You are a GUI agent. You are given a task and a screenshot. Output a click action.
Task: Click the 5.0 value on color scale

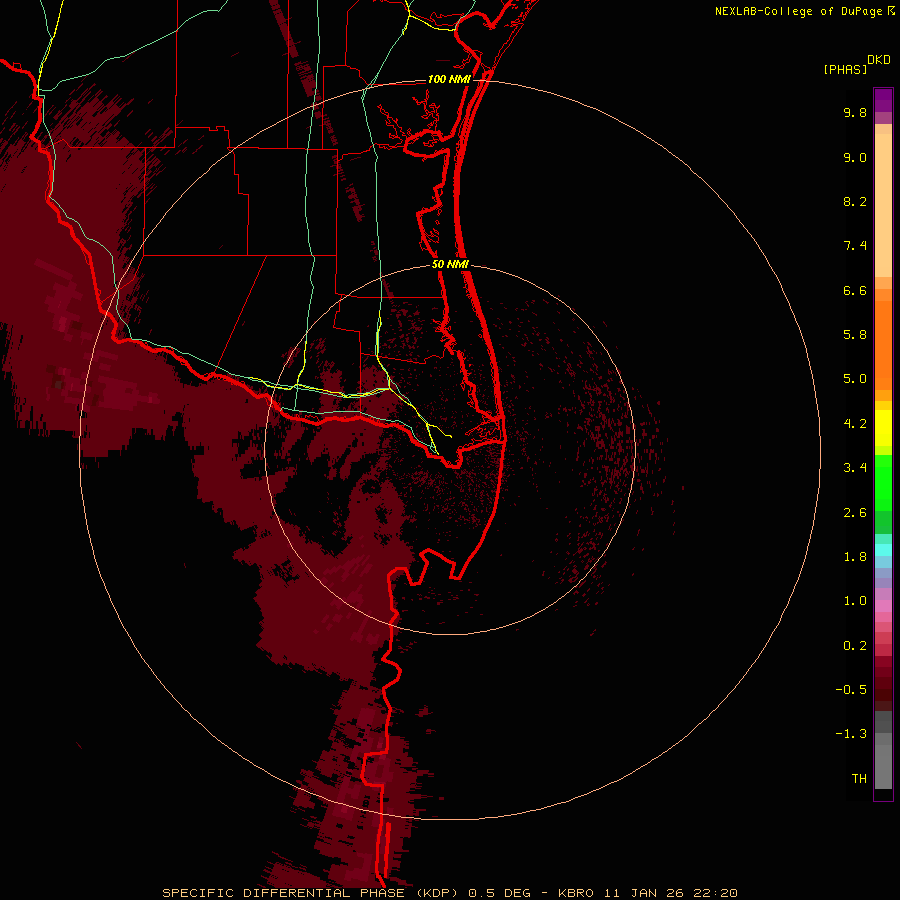[855, 379]
